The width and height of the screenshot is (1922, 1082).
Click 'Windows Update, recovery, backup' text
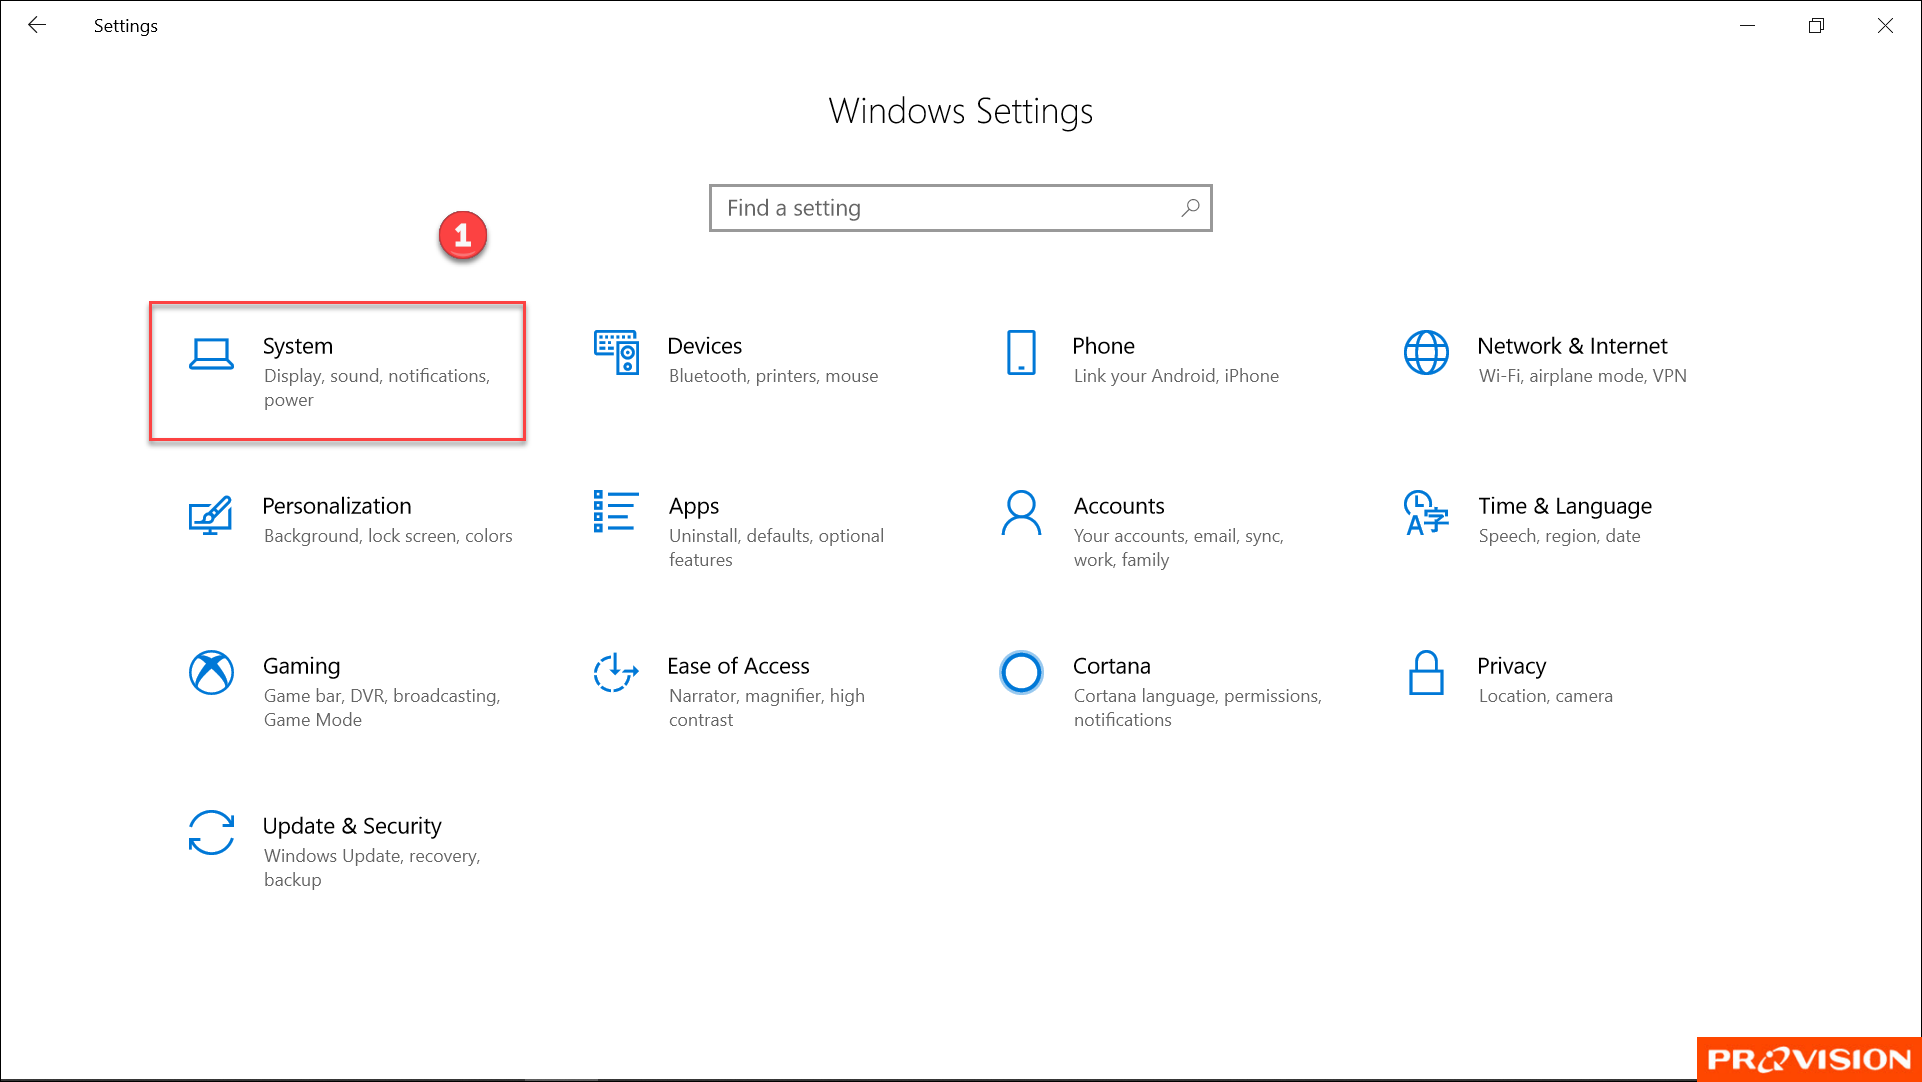pos(372,868)
